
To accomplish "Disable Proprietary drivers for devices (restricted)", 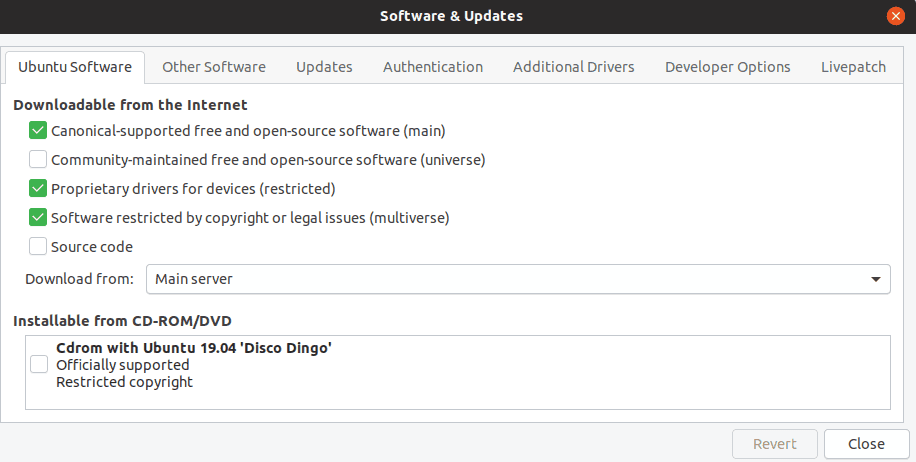I will click(38, 188).
